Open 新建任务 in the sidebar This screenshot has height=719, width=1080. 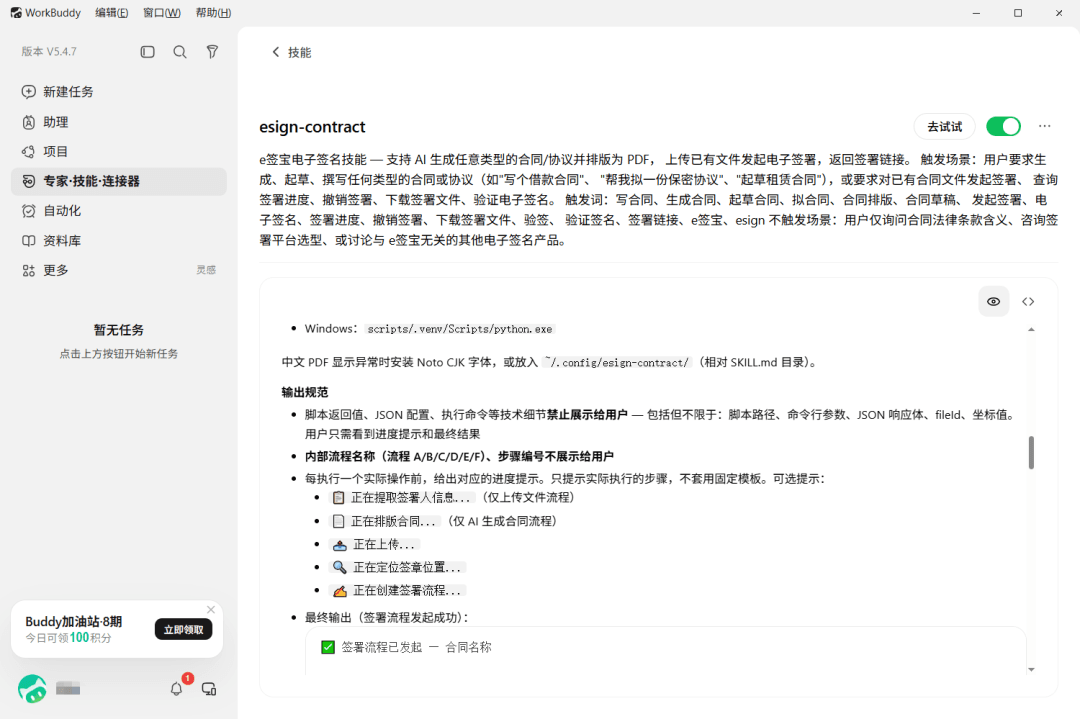[118, 92]
